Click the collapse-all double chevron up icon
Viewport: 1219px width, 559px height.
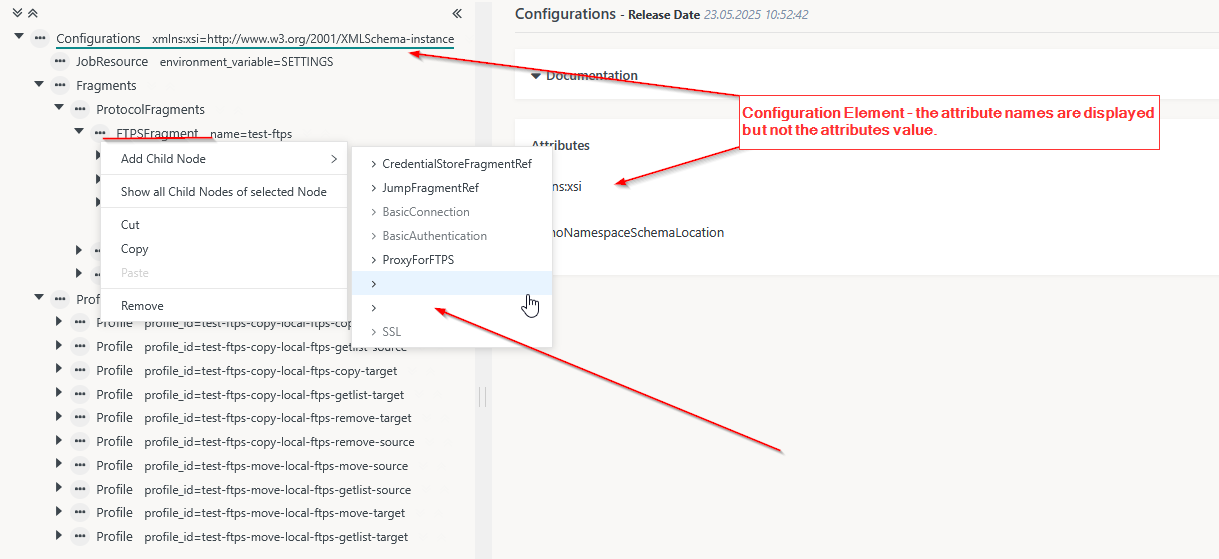[32, 13]
